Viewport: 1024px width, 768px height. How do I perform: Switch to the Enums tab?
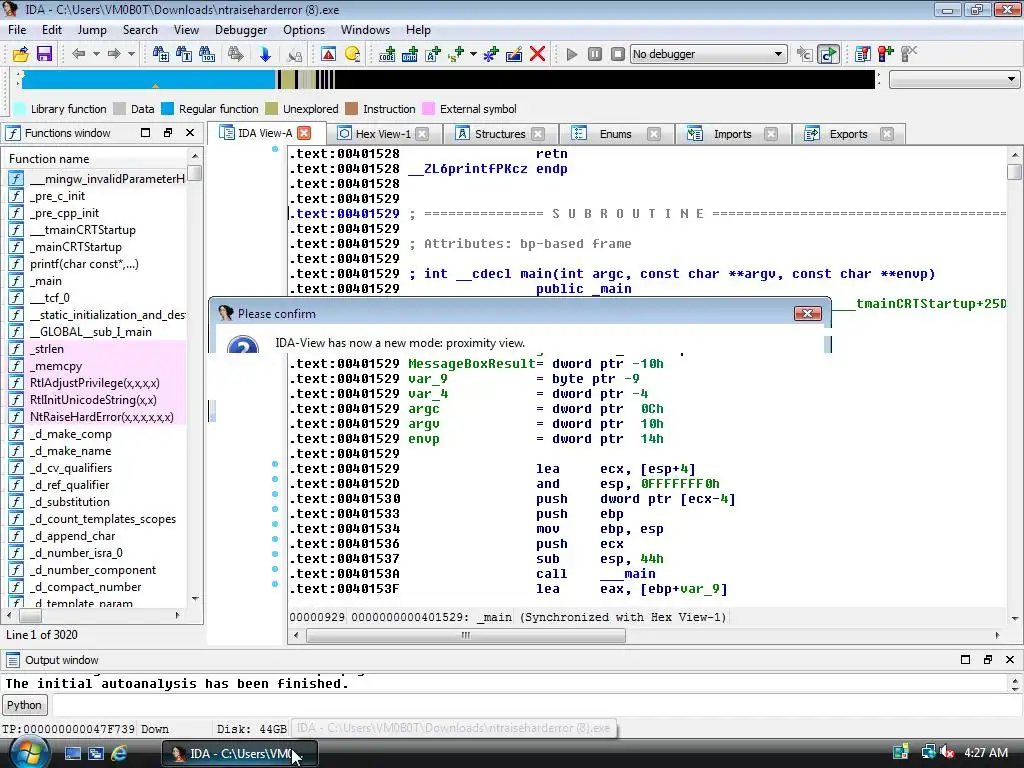(615, 134)
